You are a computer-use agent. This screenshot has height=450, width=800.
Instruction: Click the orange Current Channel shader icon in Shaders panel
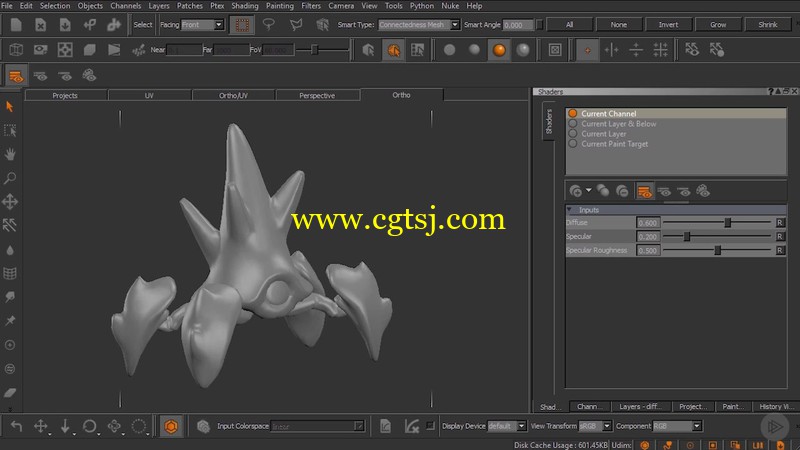tap(644, 191)
